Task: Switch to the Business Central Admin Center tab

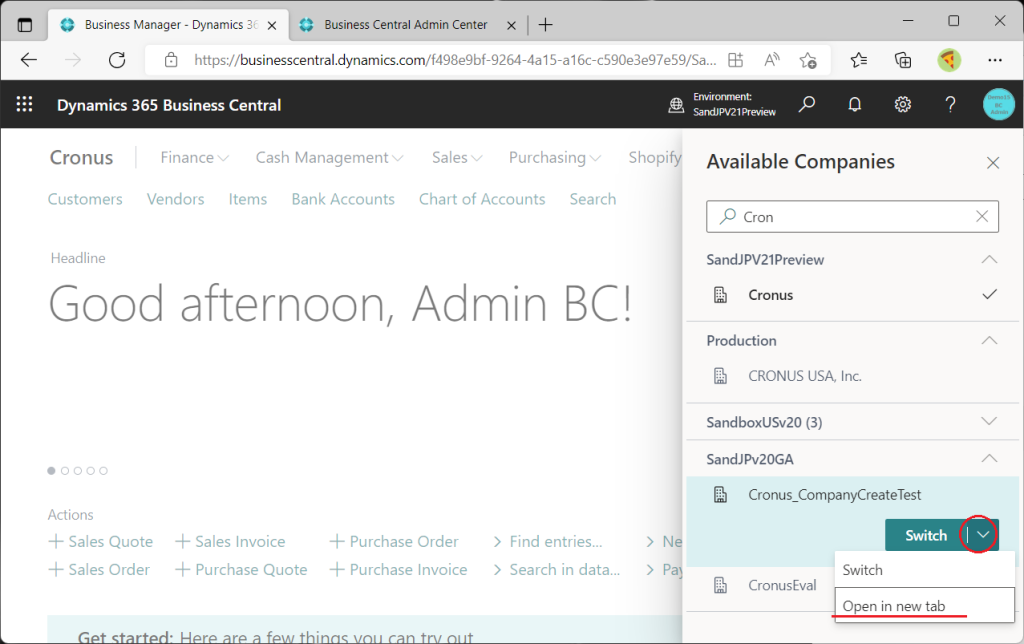Action: point(408,25)
